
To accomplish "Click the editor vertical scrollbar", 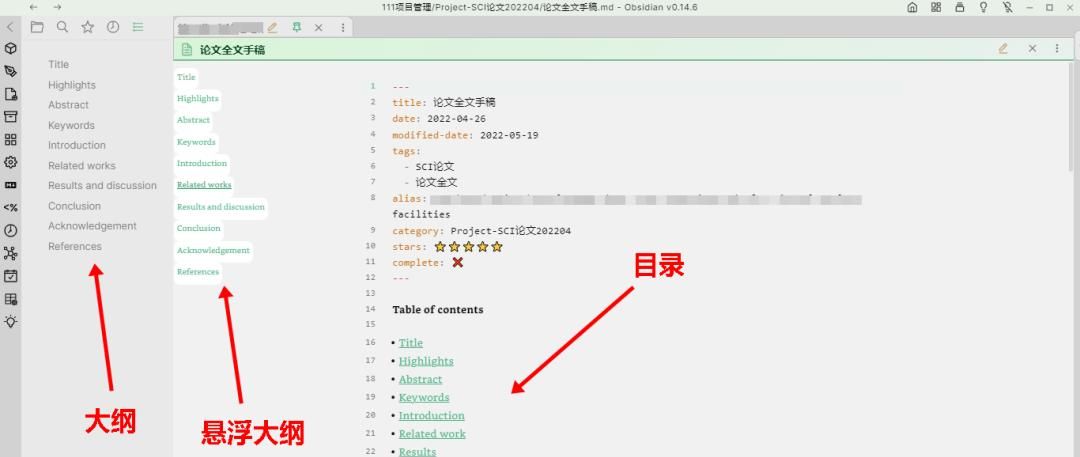I will click(x=1070, y=117).
